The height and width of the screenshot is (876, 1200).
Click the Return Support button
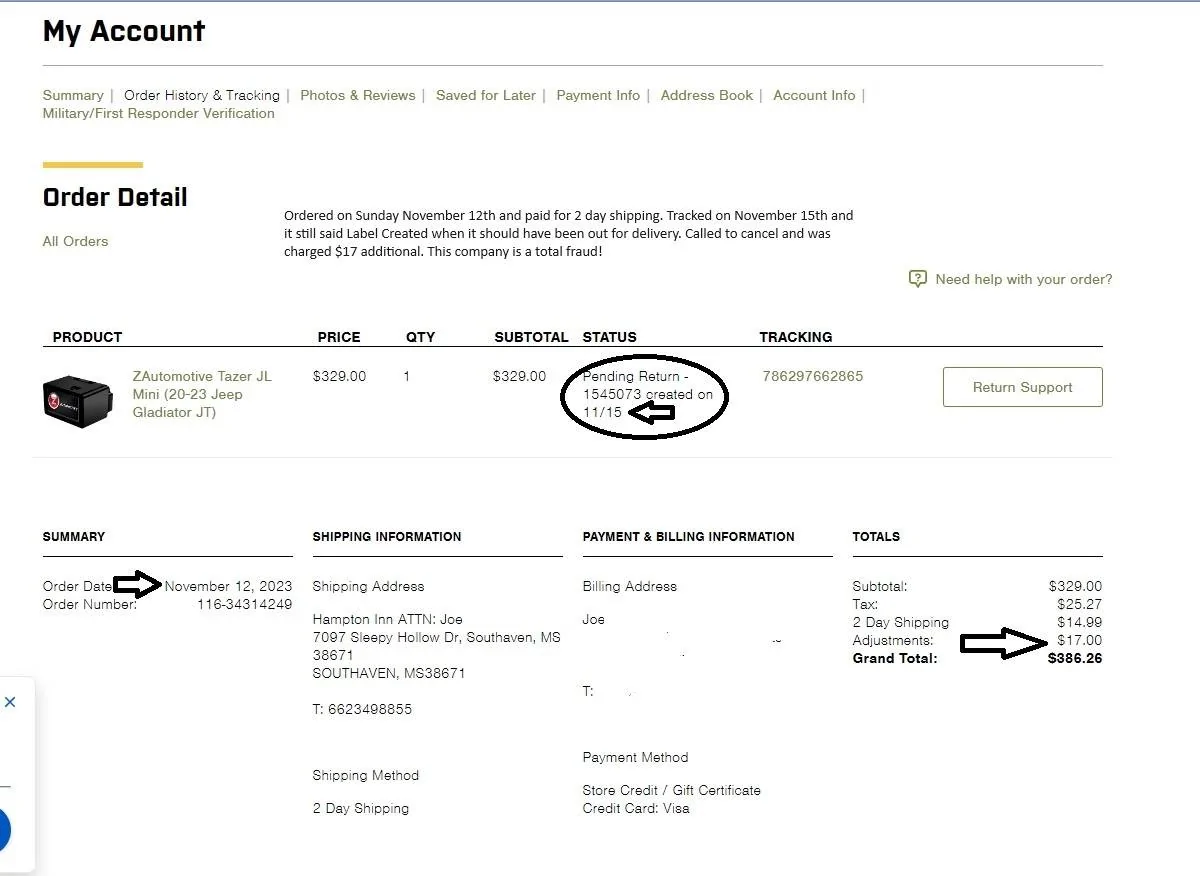[x=1022, y=387]
